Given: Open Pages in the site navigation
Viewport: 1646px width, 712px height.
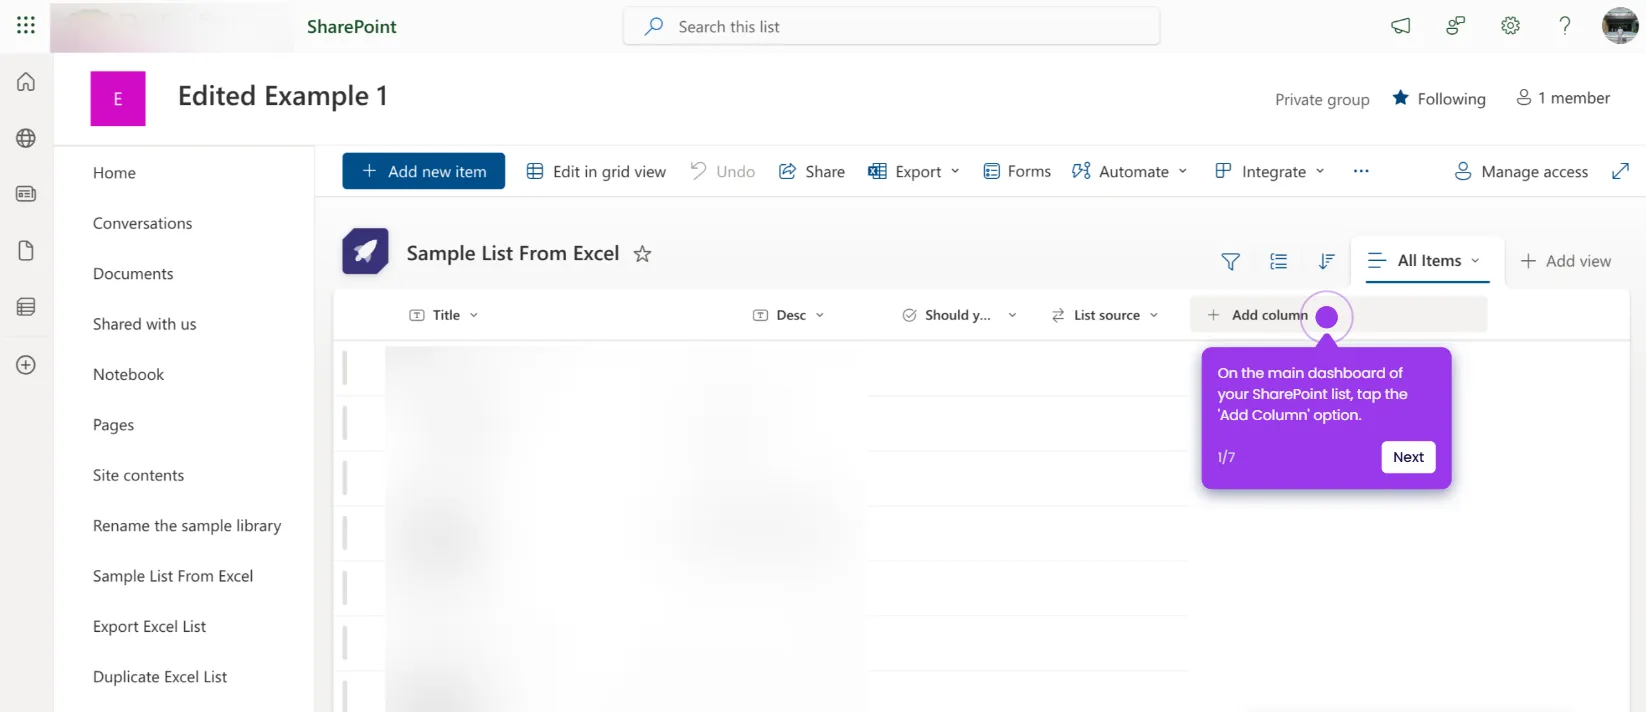Looking at the screenshot, I should click(x=113, y=425).
